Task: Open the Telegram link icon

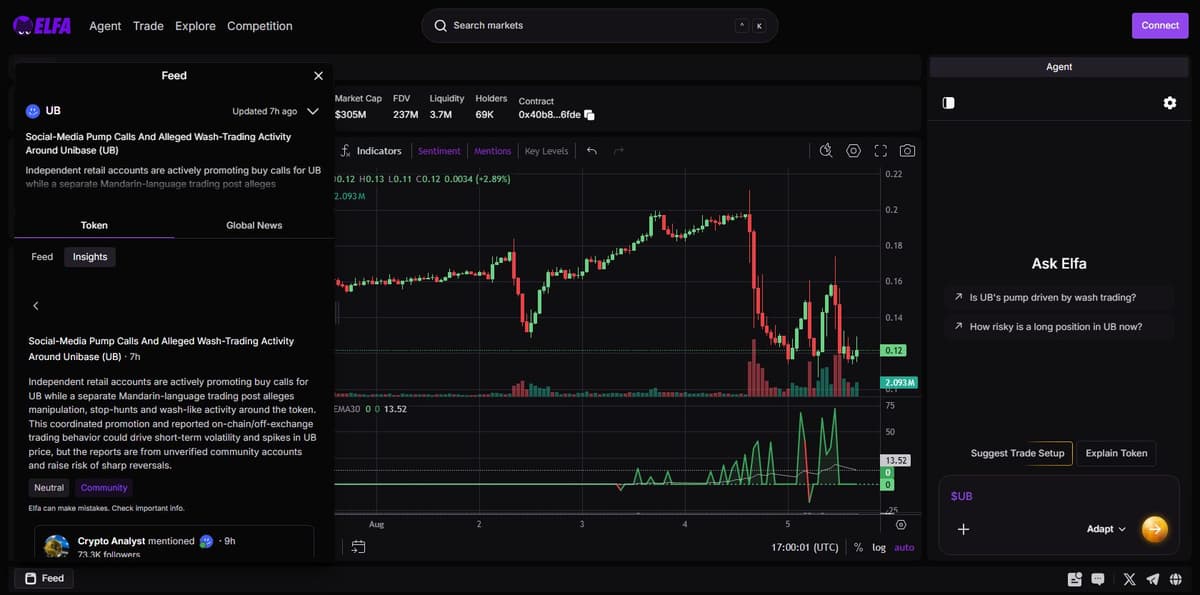Action: click(x=1153, y=579)
